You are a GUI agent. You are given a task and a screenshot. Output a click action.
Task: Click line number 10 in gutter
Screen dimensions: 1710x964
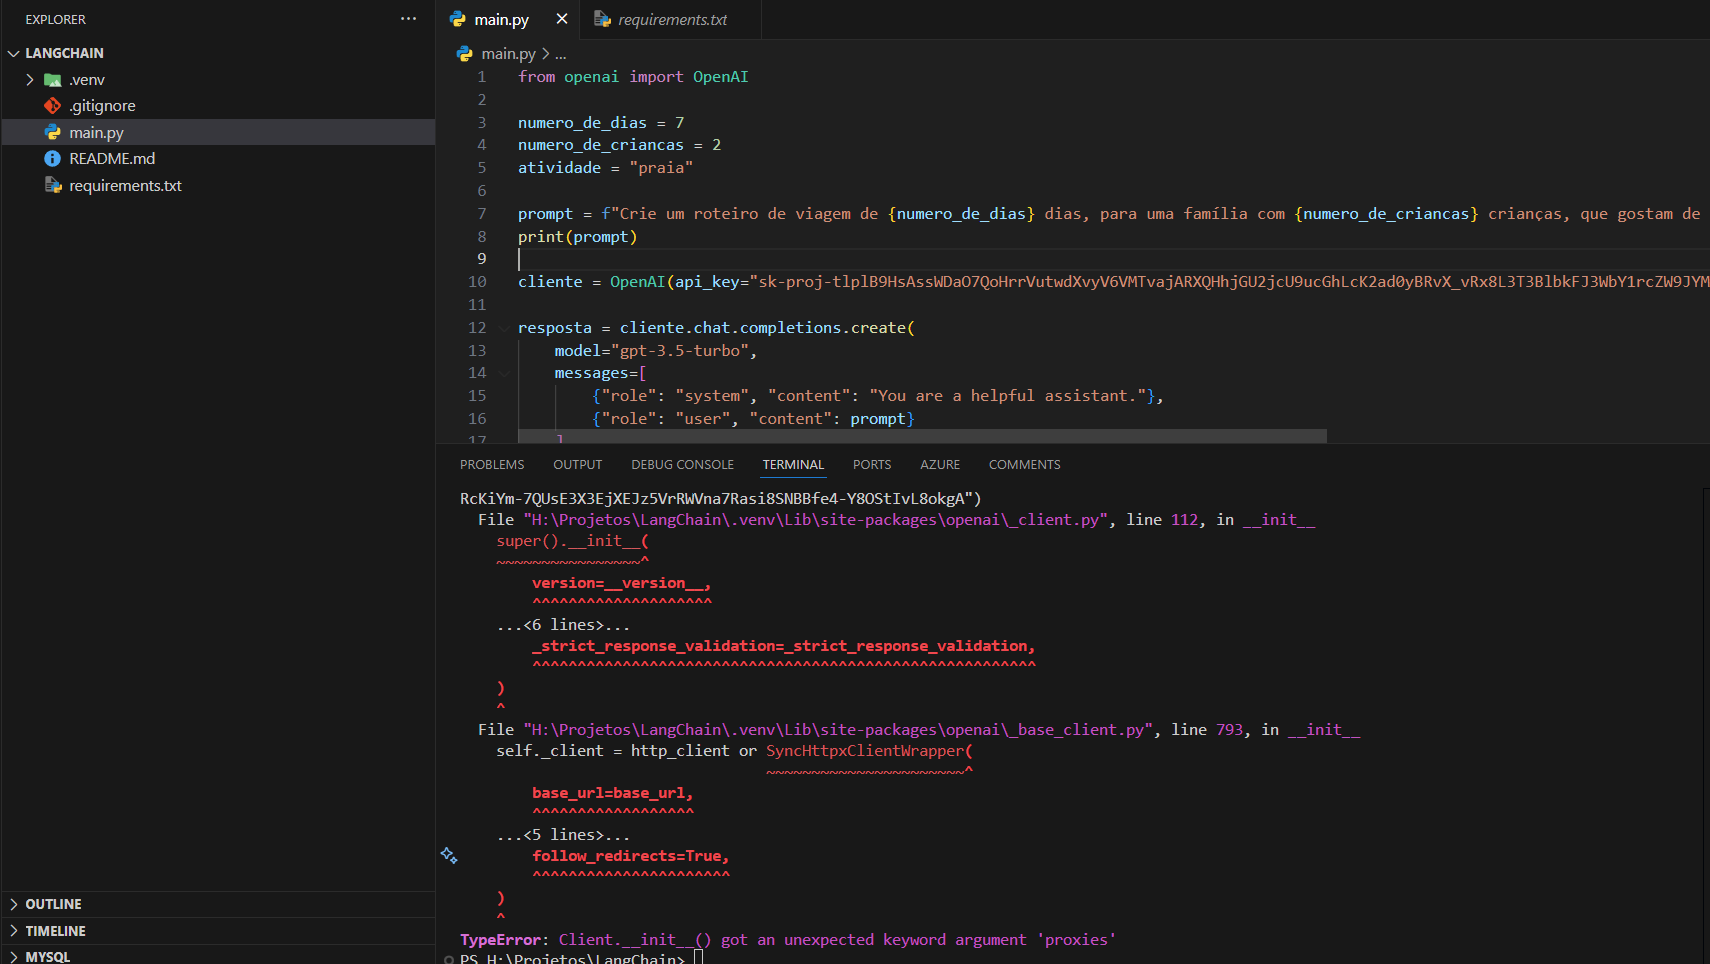(x=477, y=282)
